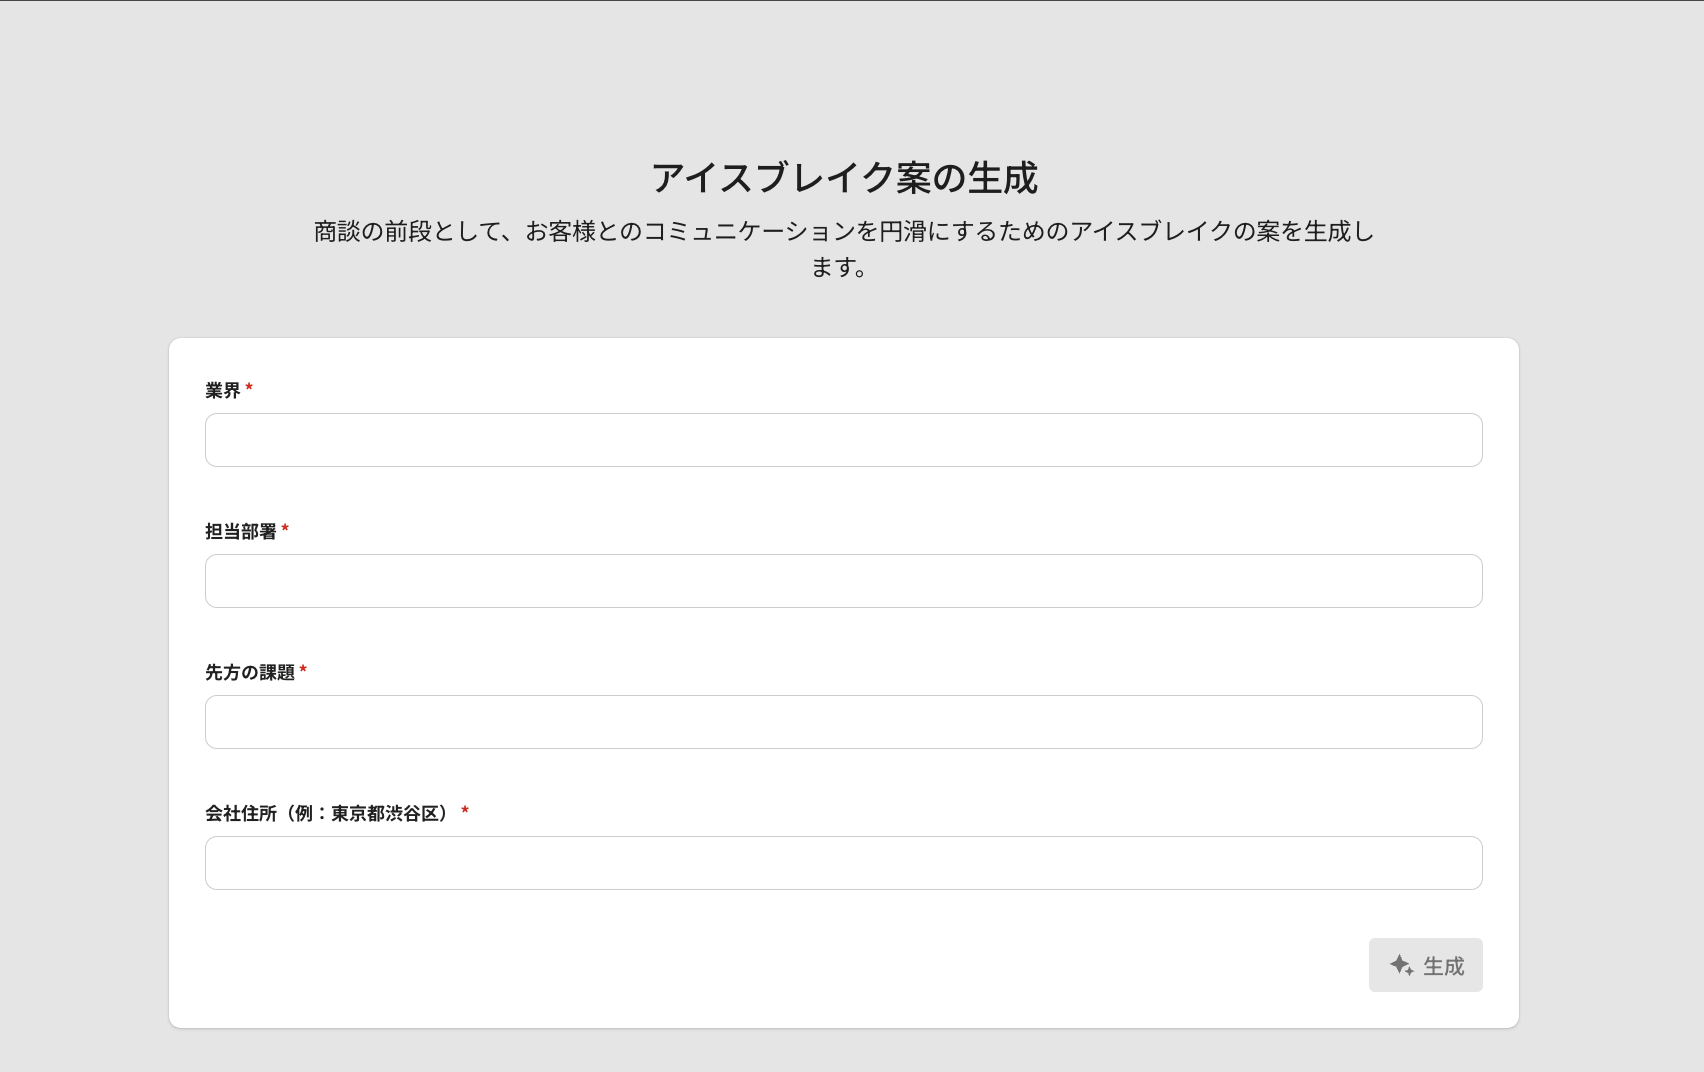Select the 先方の課題 input box
1704x1072 pixels.
(x=843, y=722)
